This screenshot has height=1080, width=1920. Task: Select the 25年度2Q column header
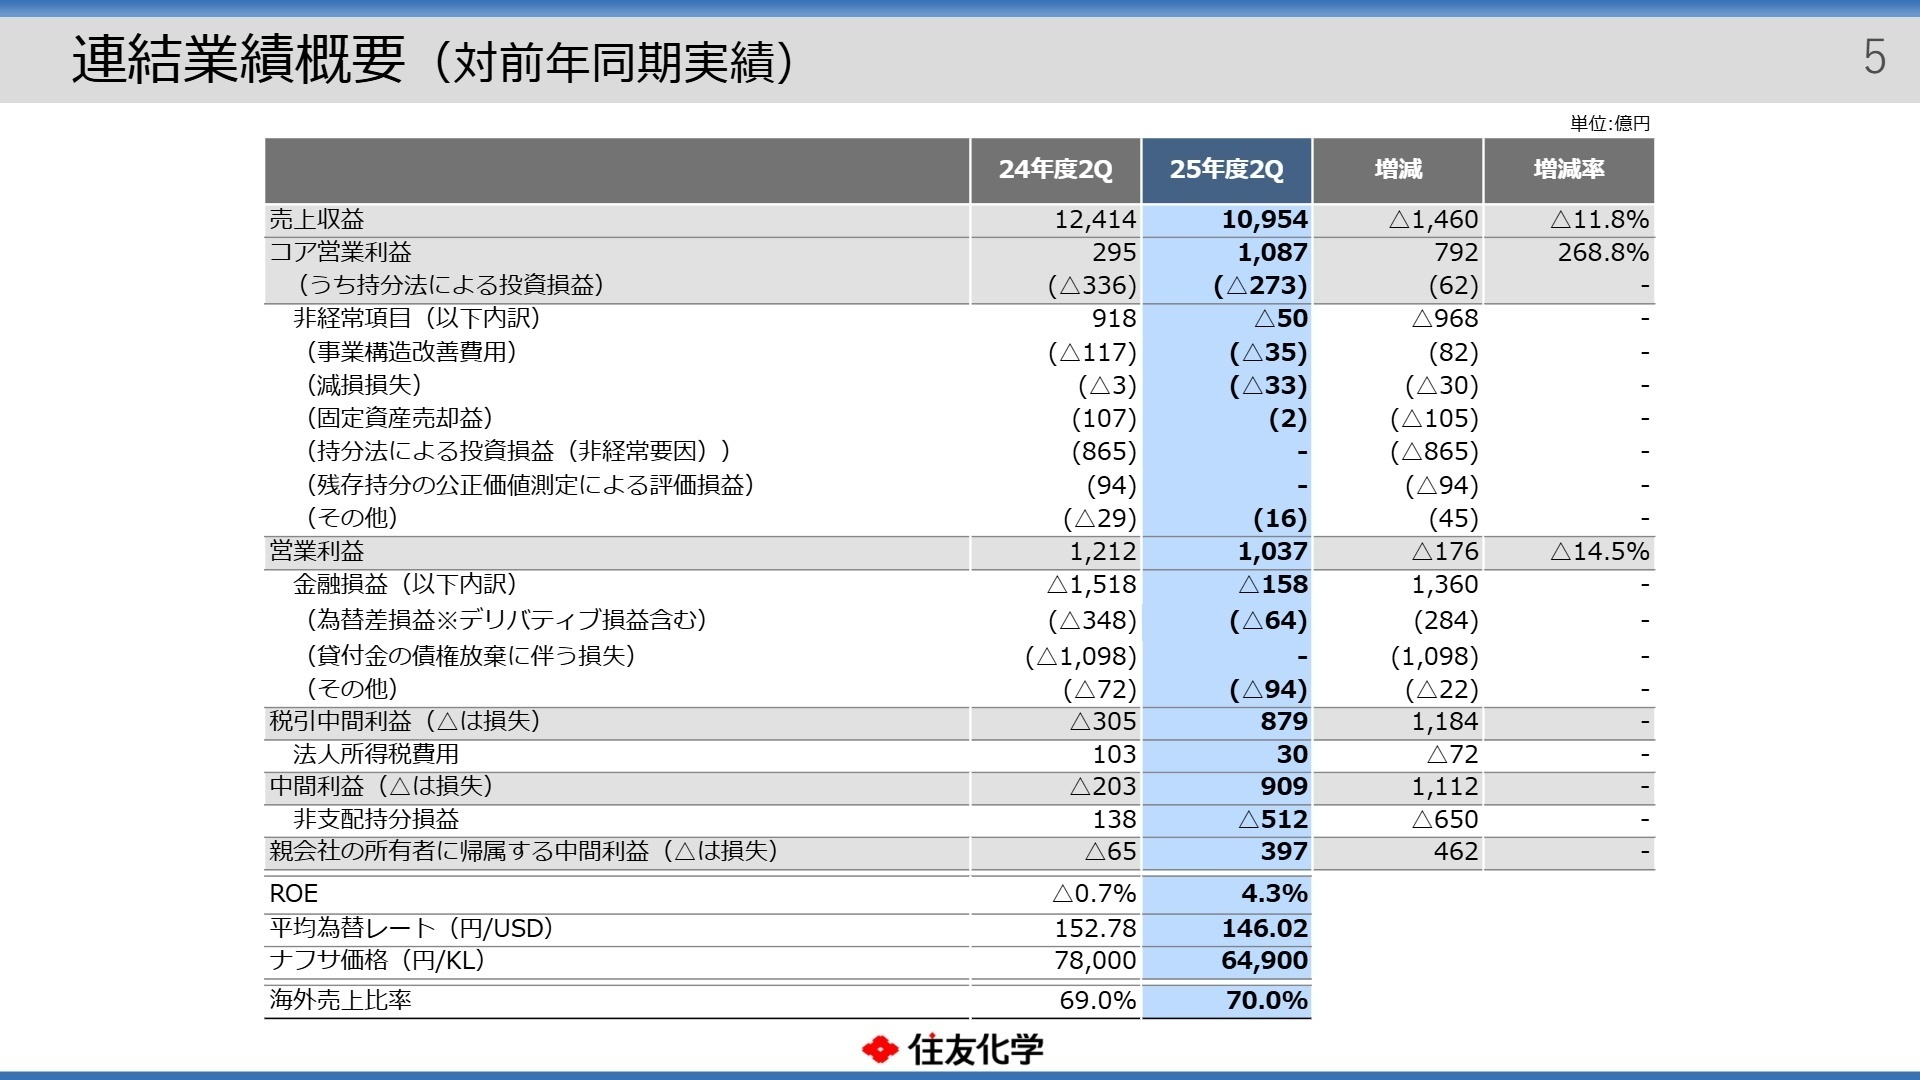click(1228, 170)
